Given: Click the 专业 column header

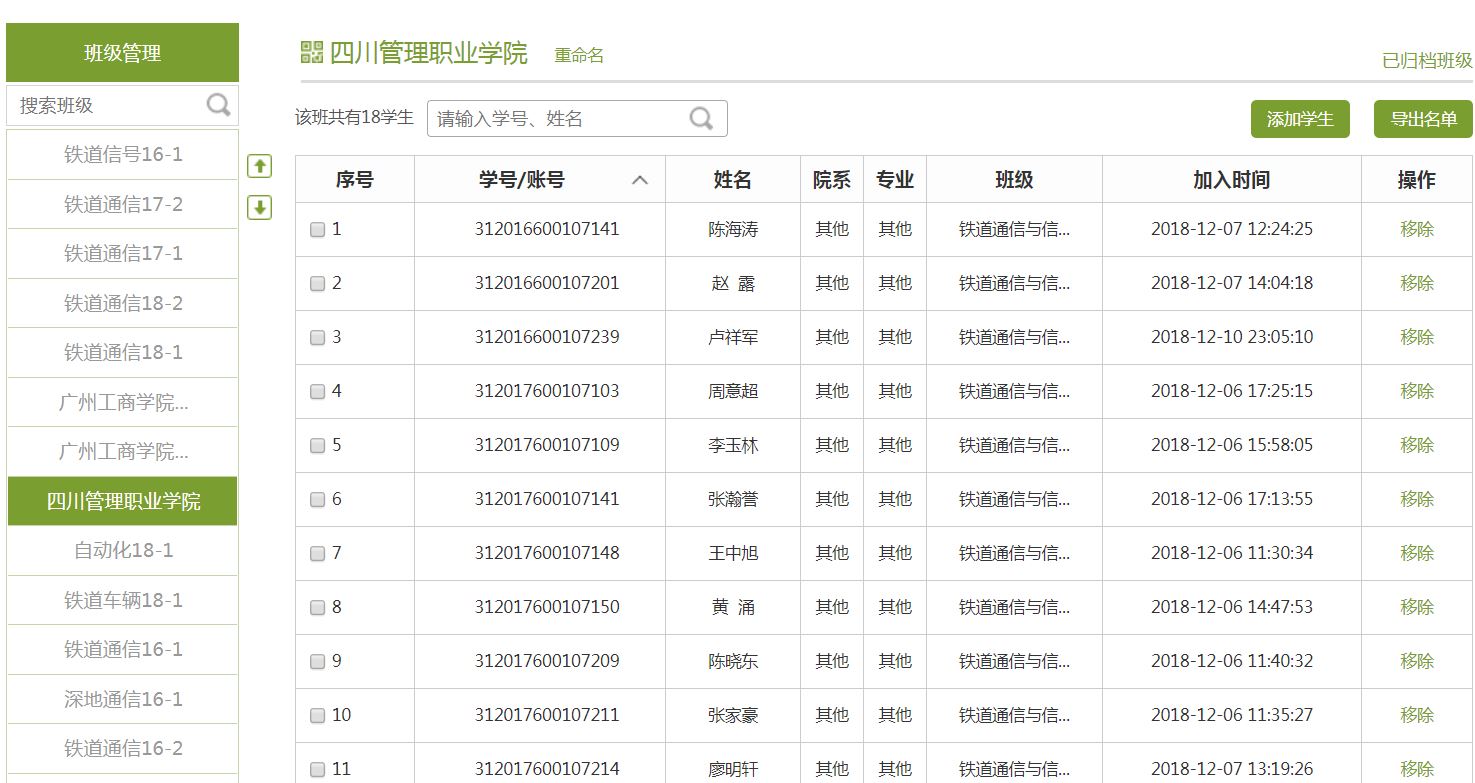Looking at the screenshot, I should (x=895, y=180).
